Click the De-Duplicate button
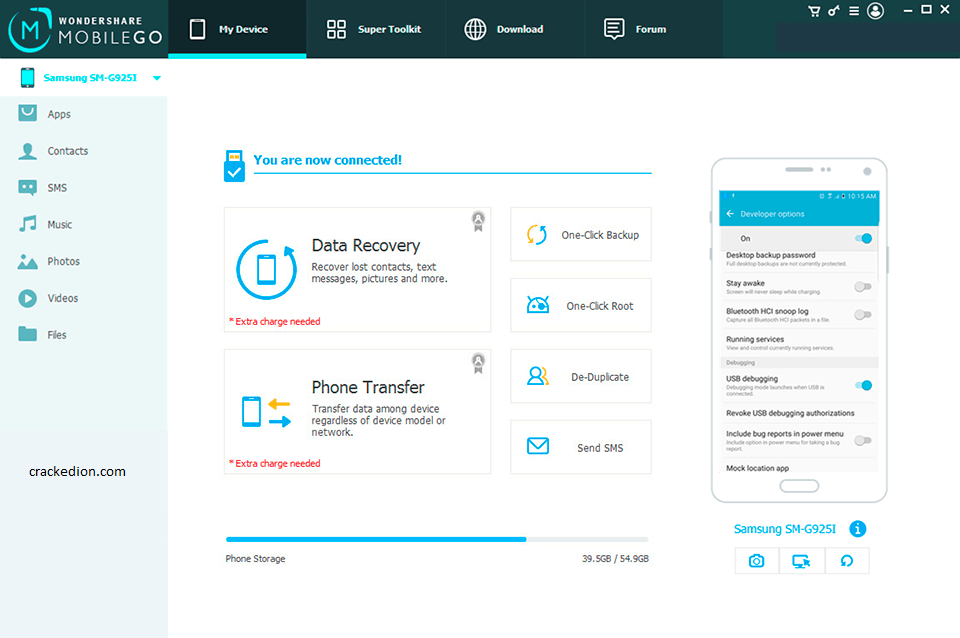 coord(581,377)
